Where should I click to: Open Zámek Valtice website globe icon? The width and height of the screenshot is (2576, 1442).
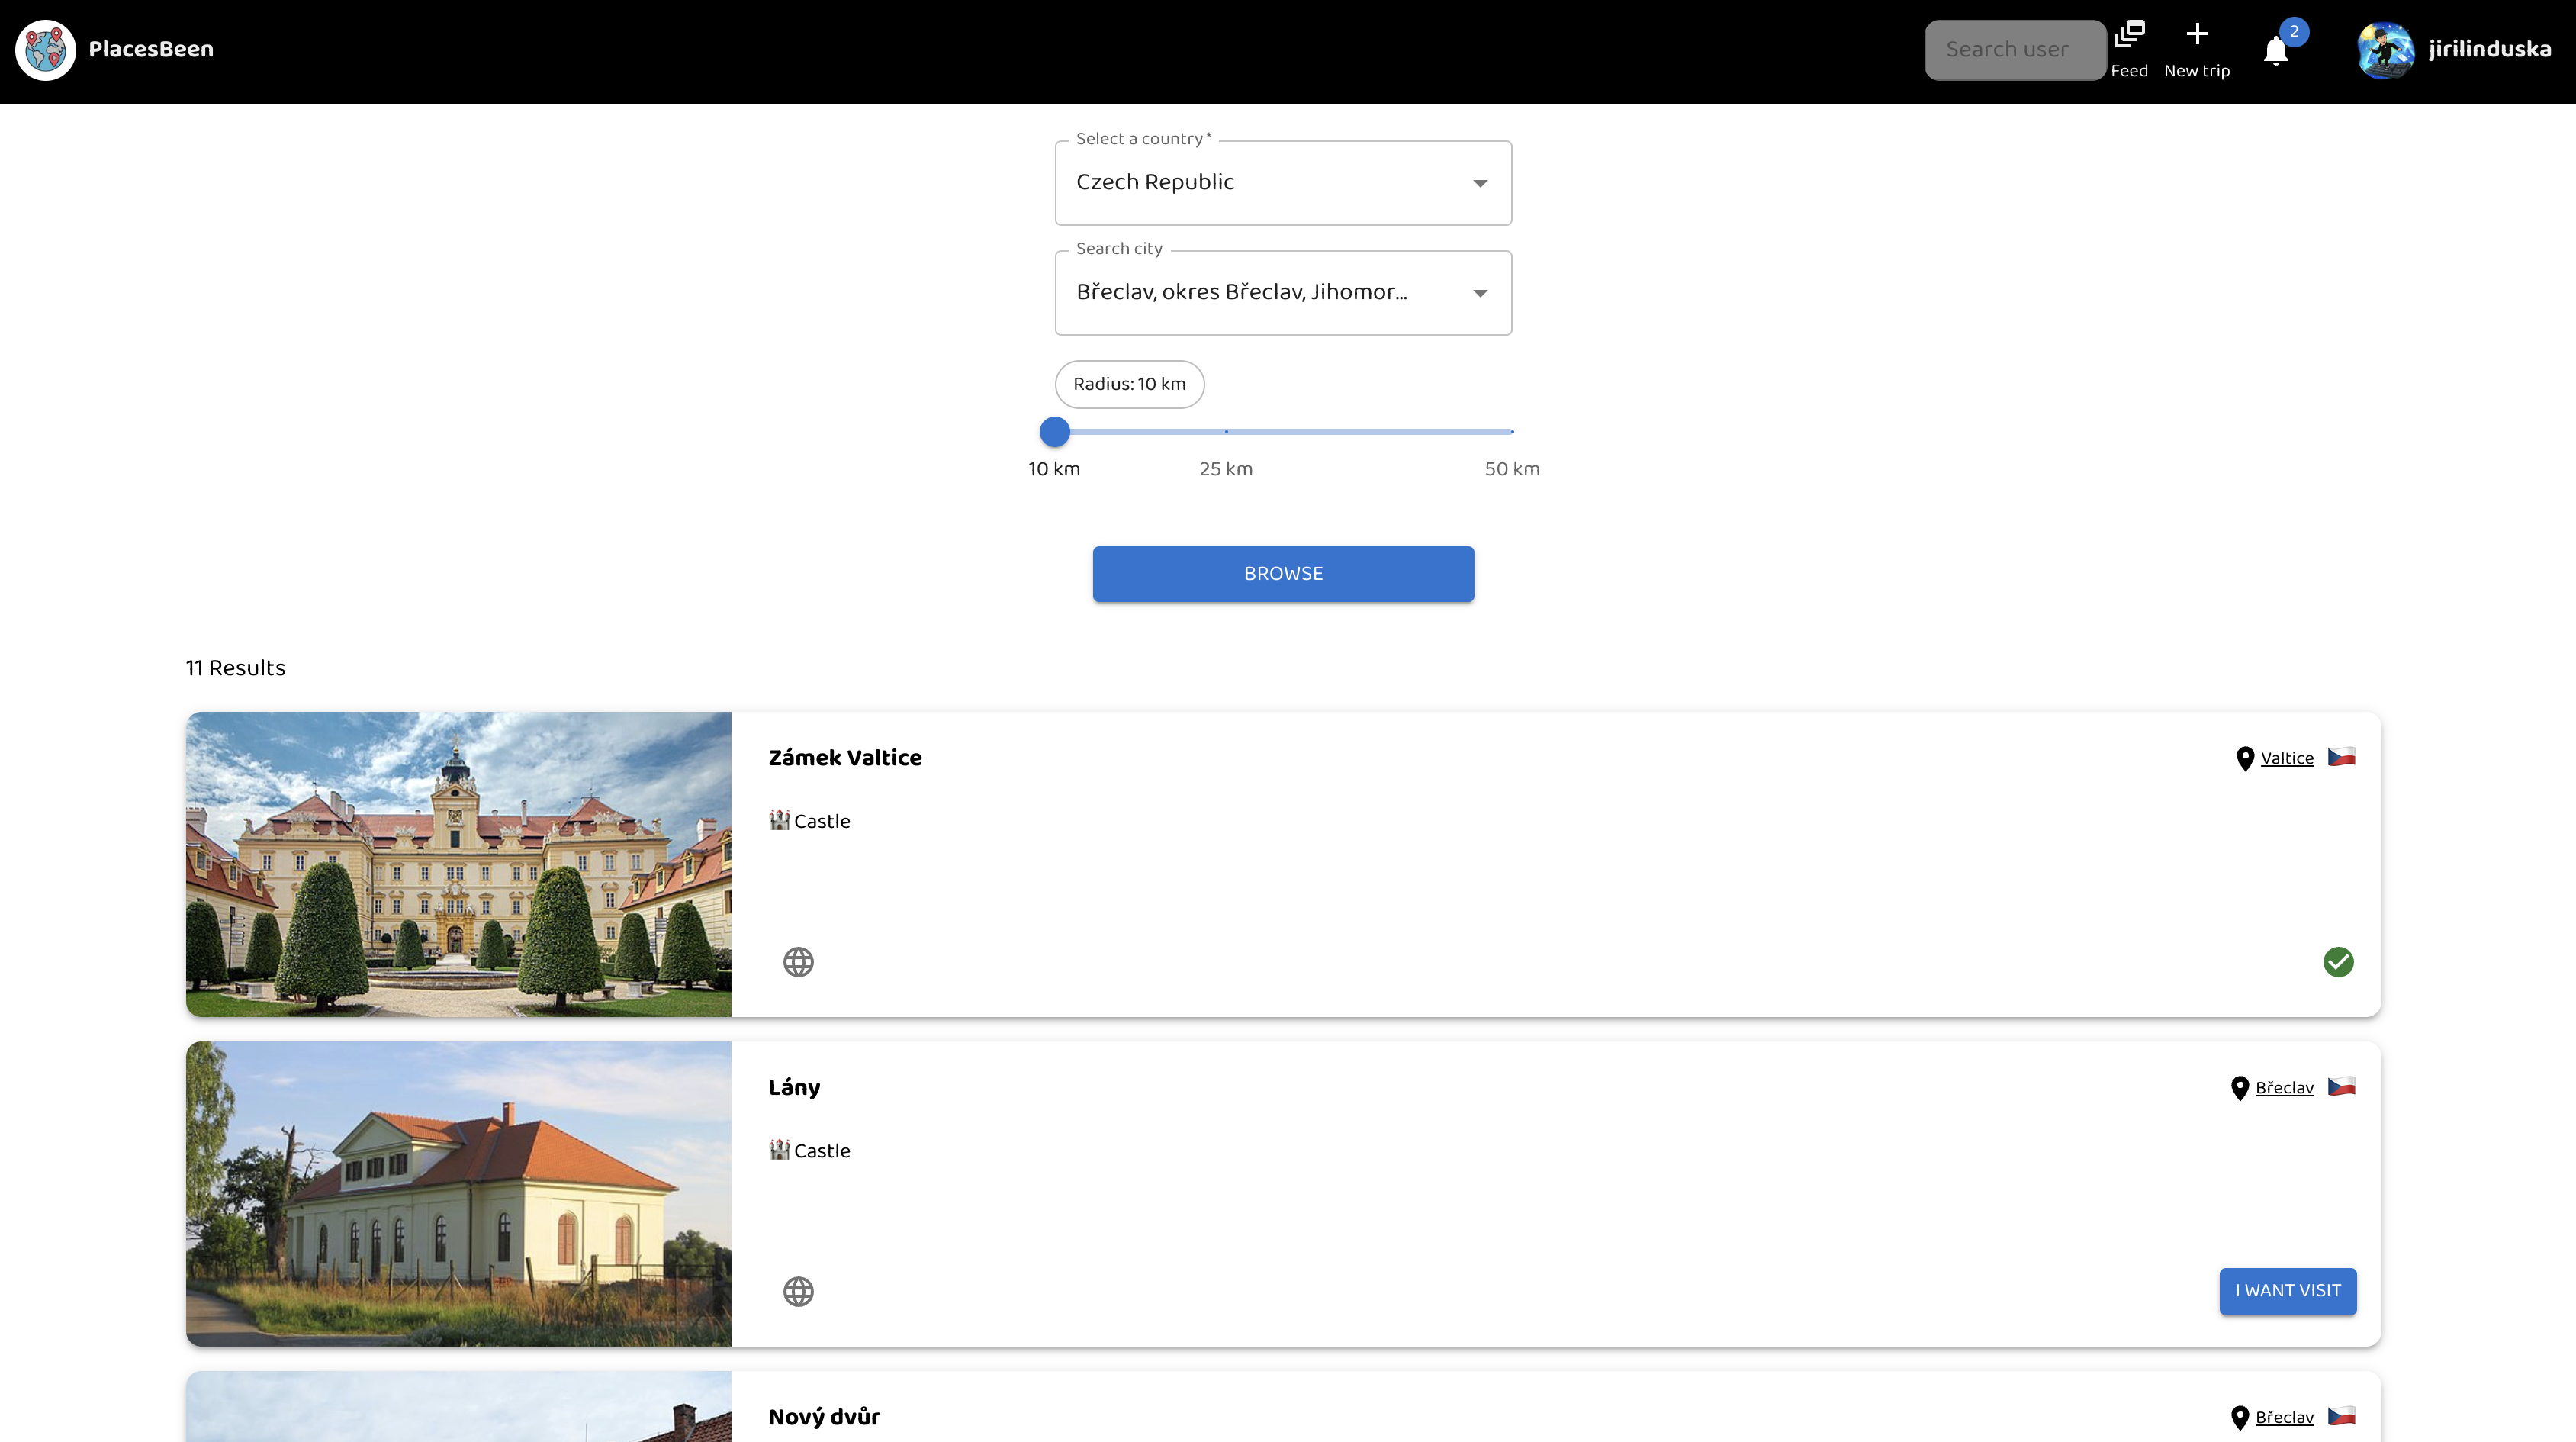tap(798, 962)
